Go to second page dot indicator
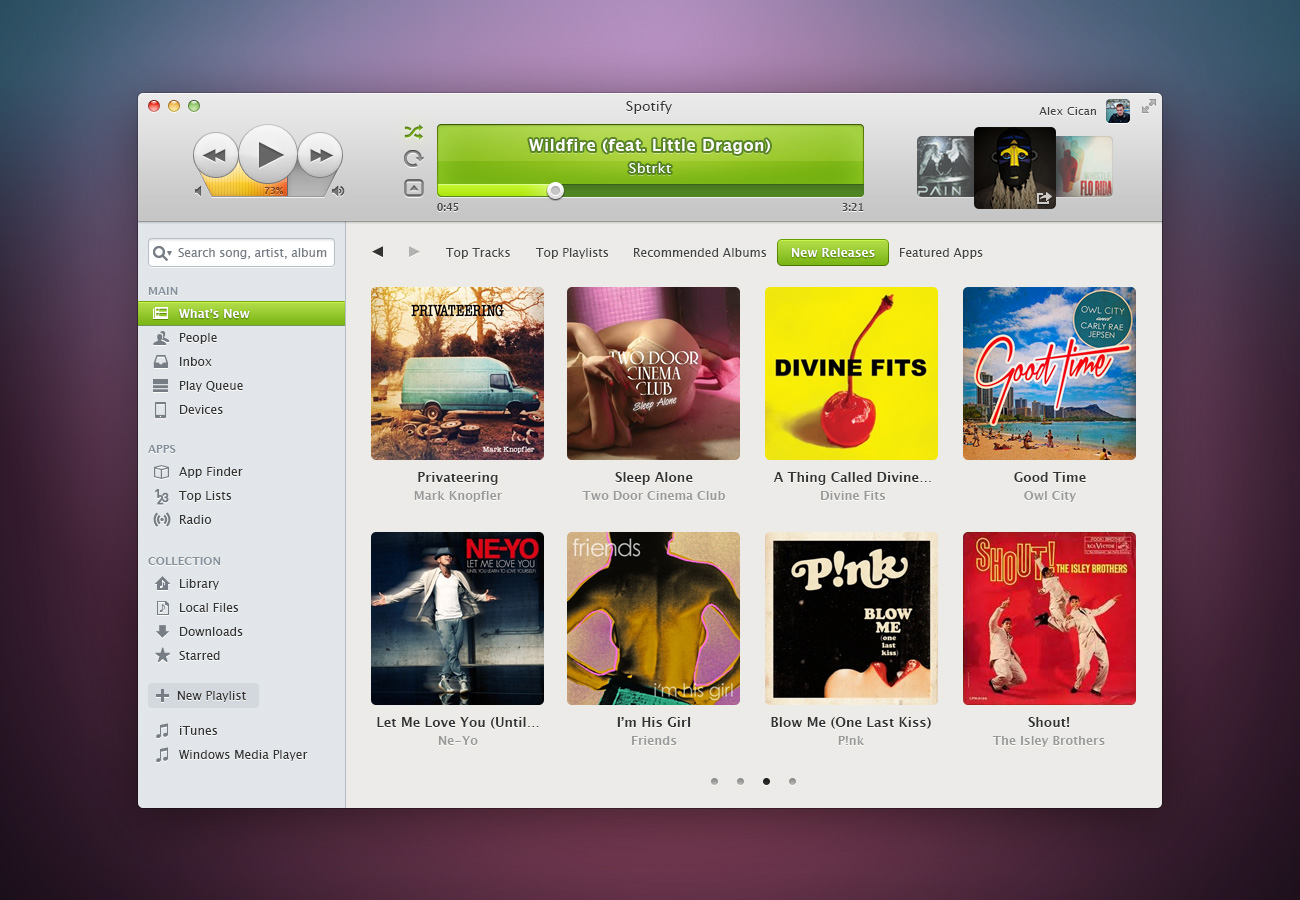1300x900 pixels. pyautogui.click(x=740, y=782)
